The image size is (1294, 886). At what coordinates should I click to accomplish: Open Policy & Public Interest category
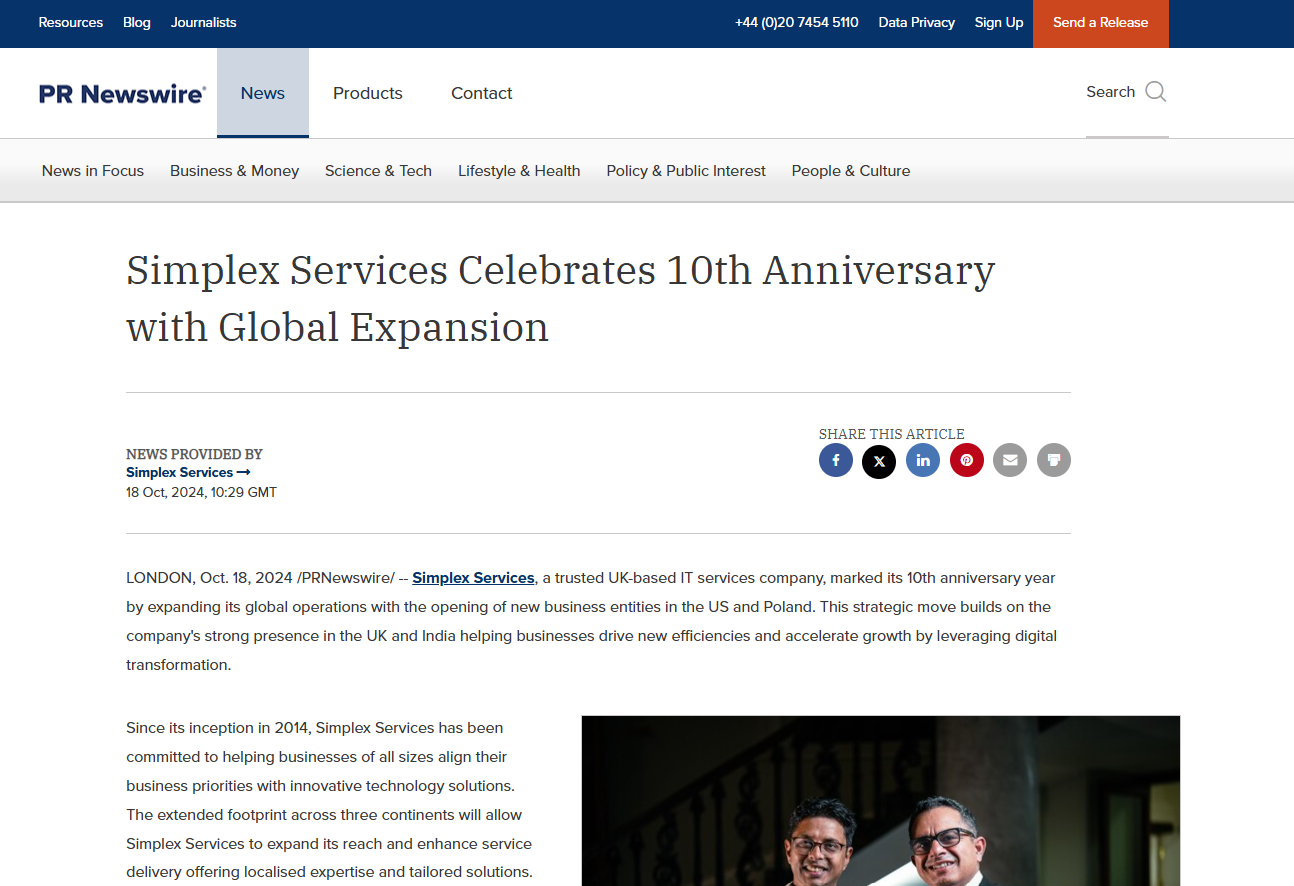686,171
